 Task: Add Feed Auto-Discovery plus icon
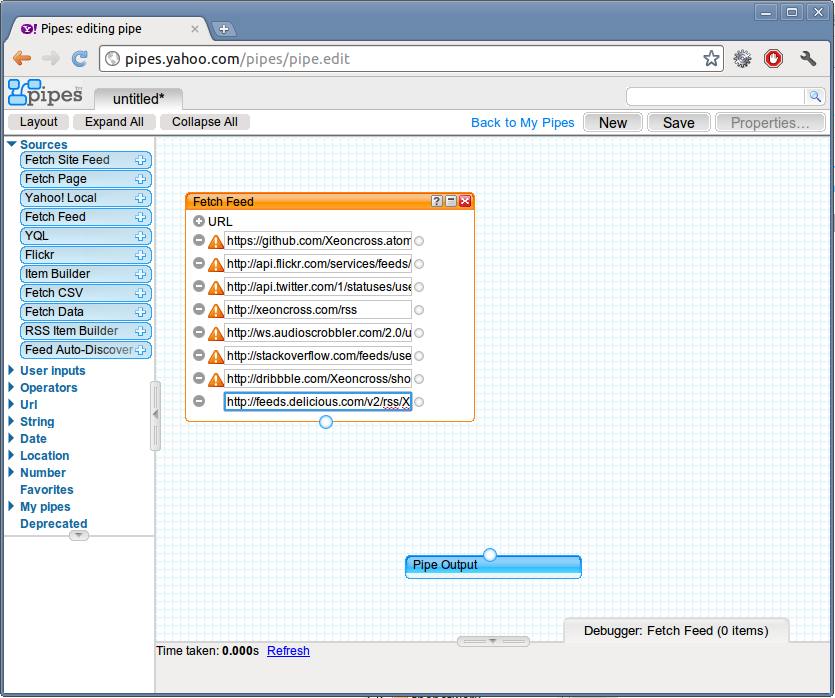click(x=141, y=350)
